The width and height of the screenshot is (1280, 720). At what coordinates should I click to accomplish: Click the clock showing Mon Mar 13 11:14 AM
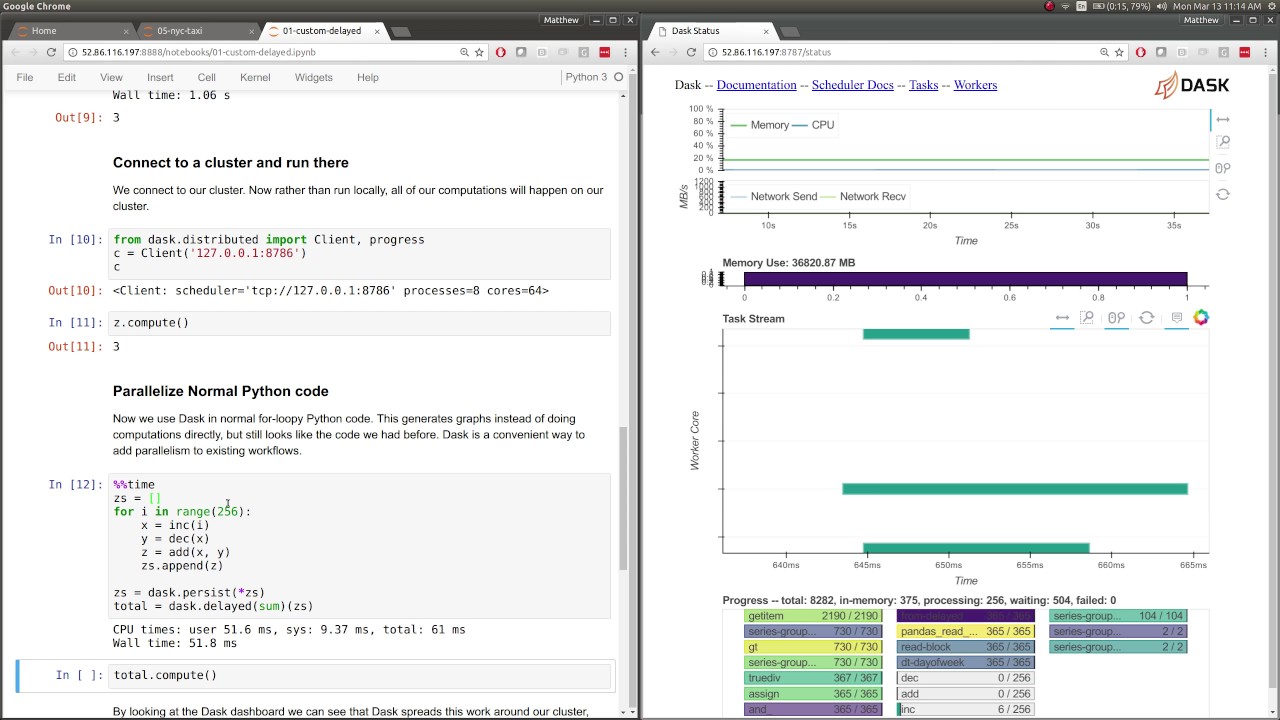[1217, 6]
